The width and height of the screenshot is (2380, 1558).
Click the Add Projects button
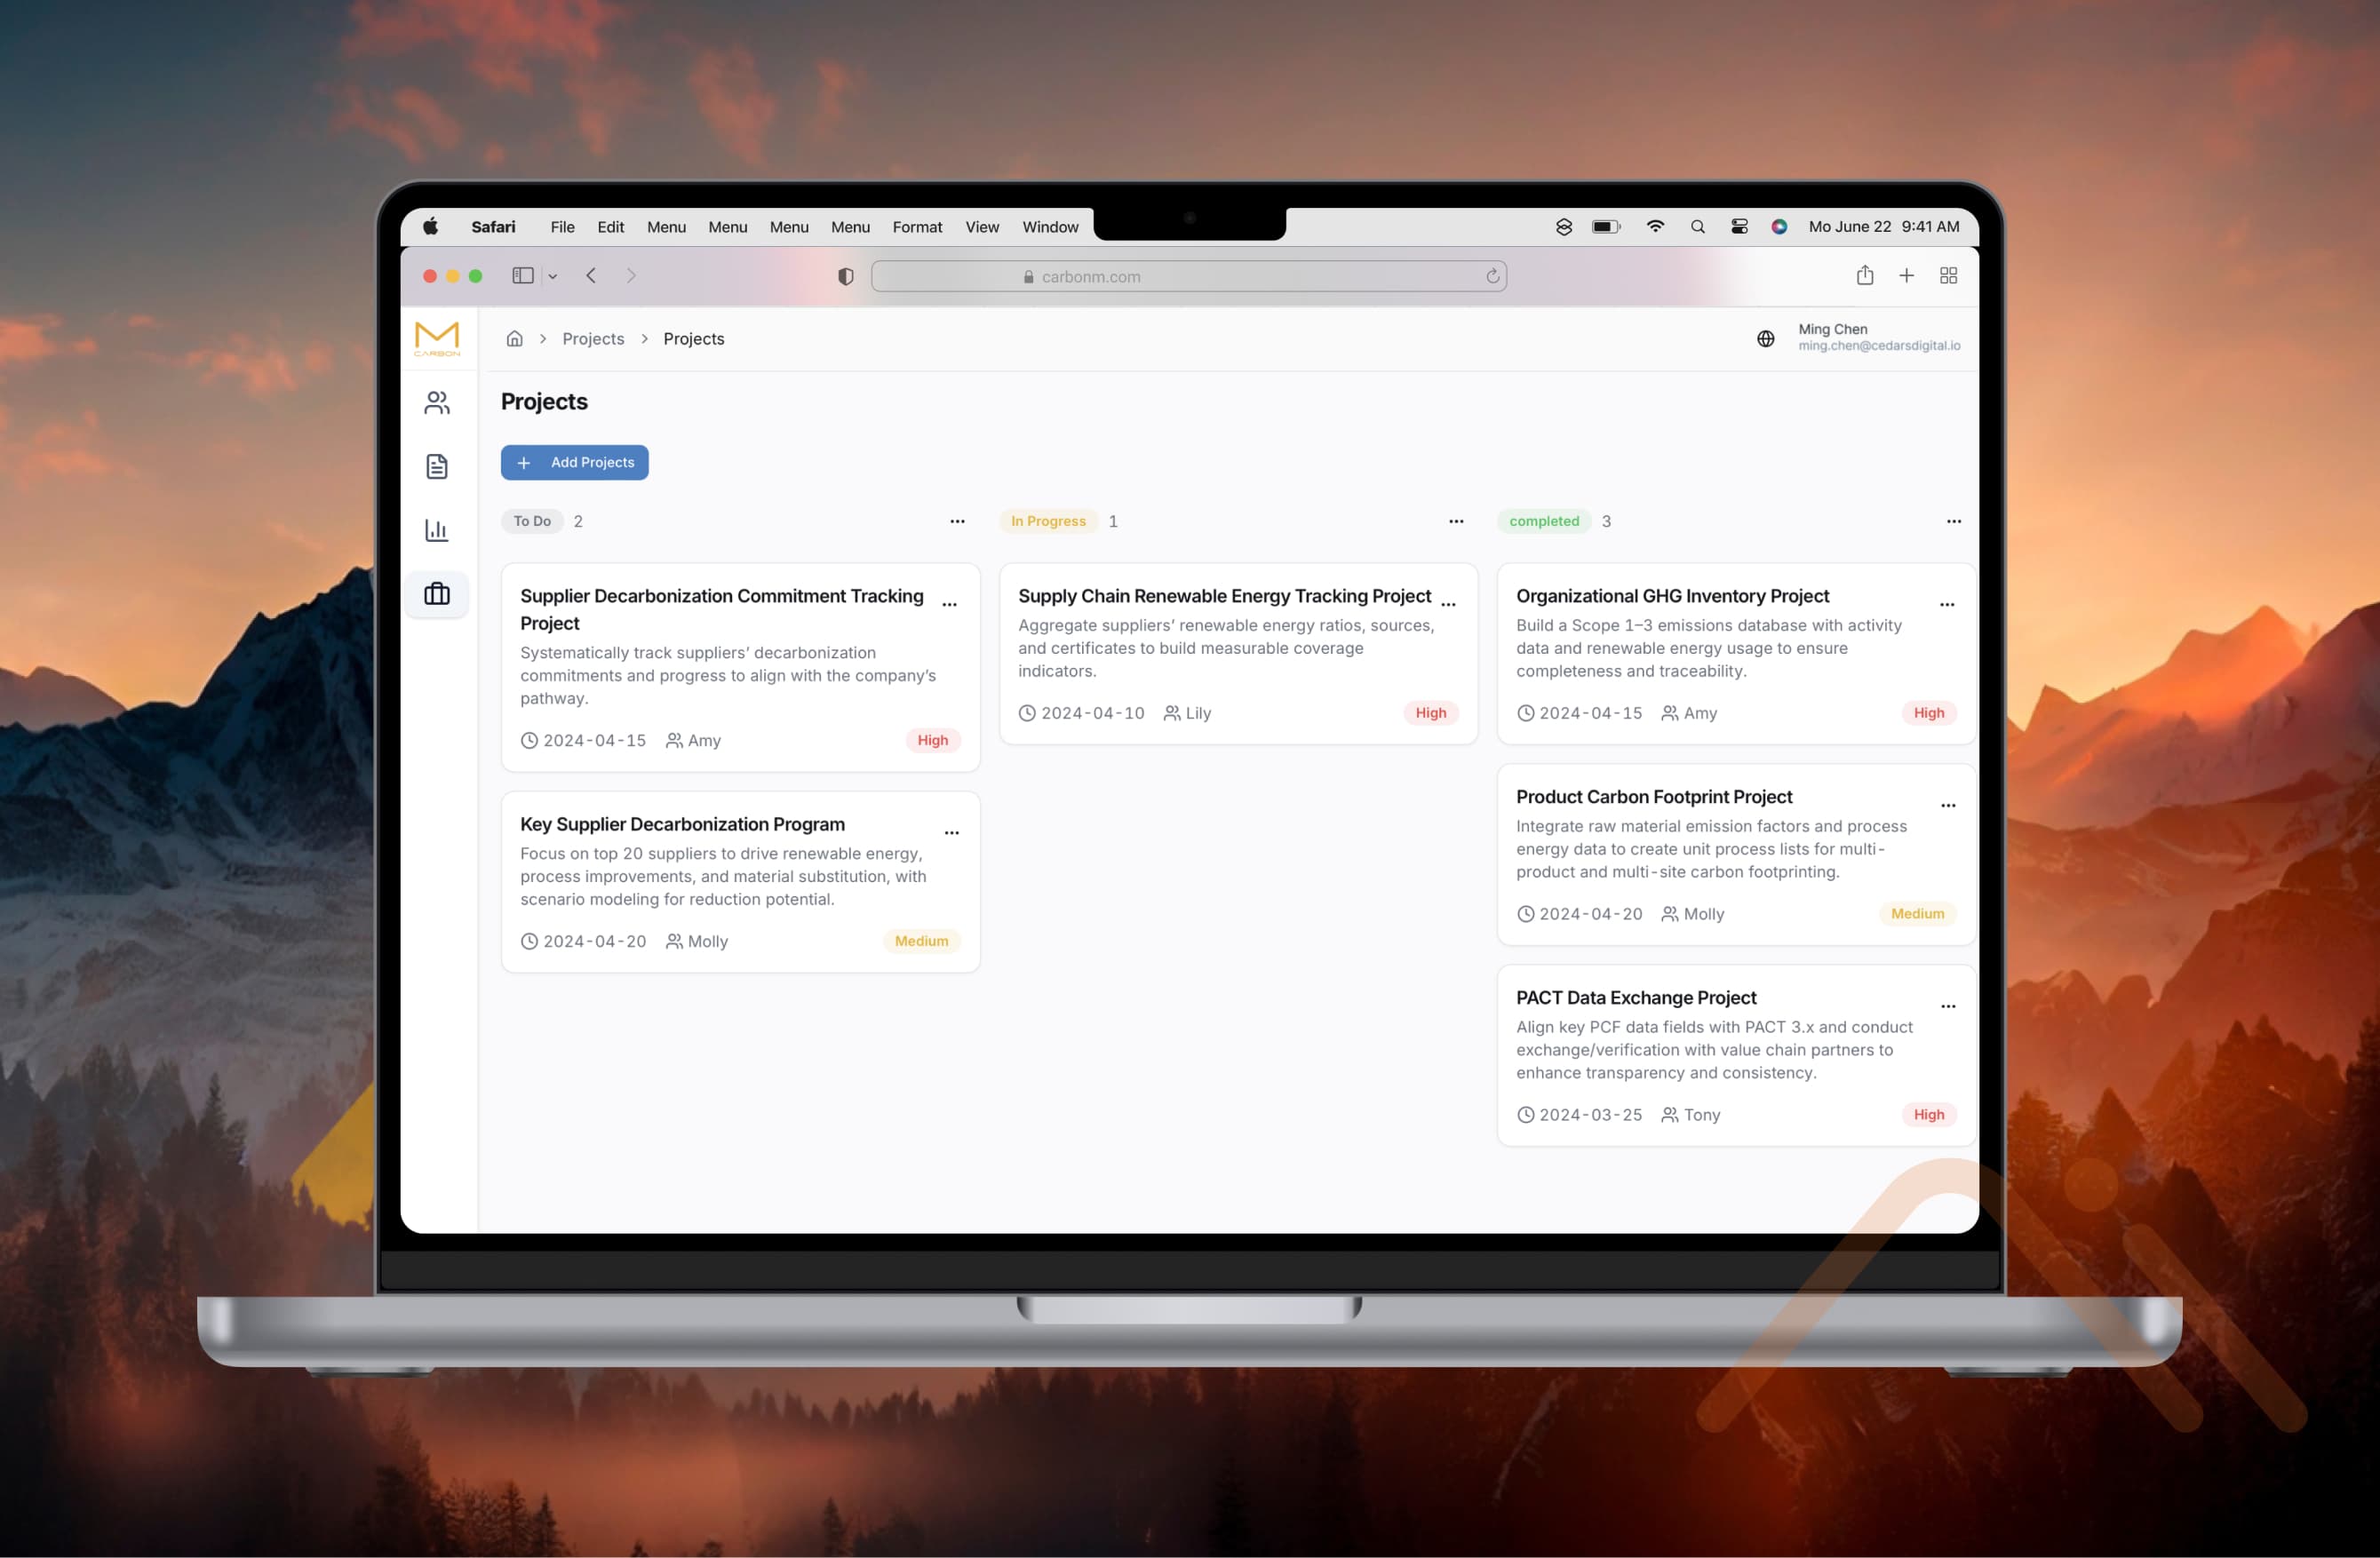[x=574, y=462]
